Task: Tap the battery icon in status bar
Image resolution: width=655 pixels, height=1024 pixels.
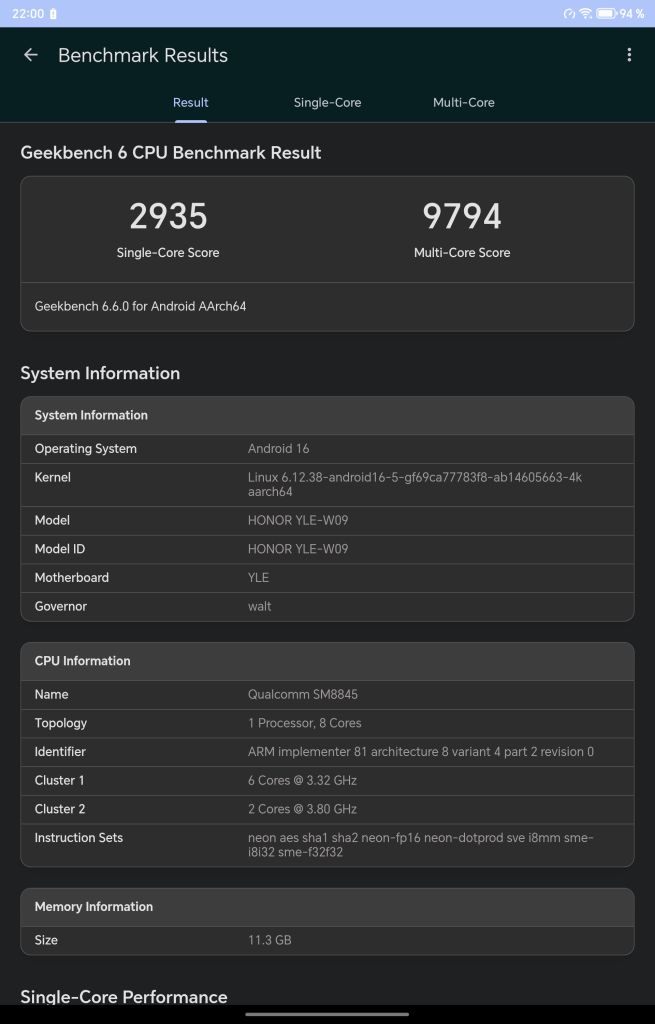Action: [606, 13]
